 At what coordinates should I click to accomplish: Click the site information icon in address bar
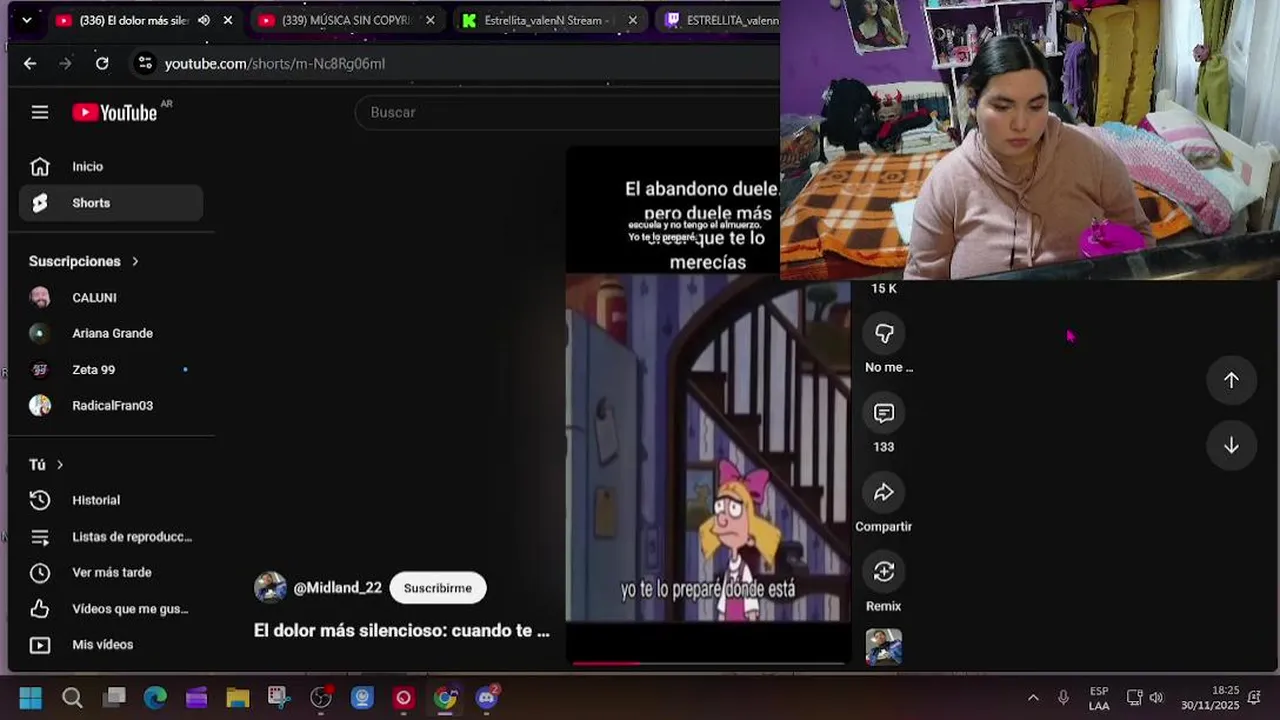pyautogui.click(x=145, y=63)
